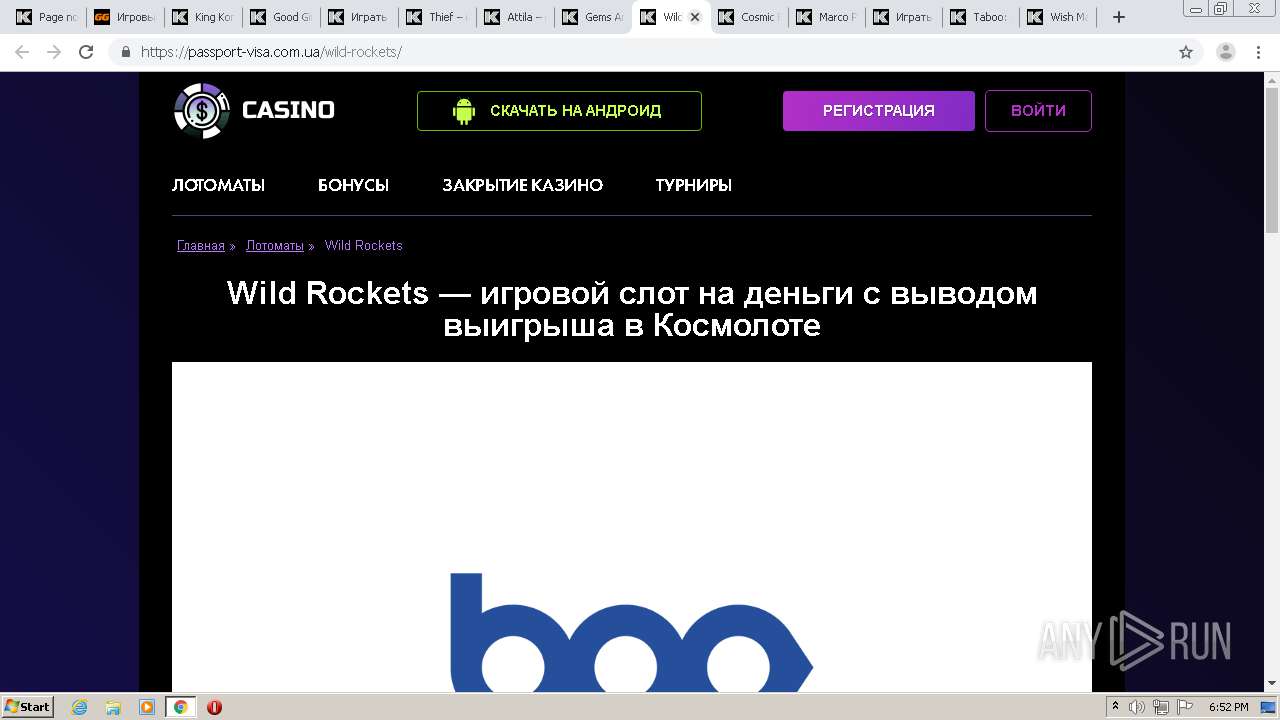1280x720 pixels.
Task: Click the casino chip logo icon
Action: (x=202, y=110)
